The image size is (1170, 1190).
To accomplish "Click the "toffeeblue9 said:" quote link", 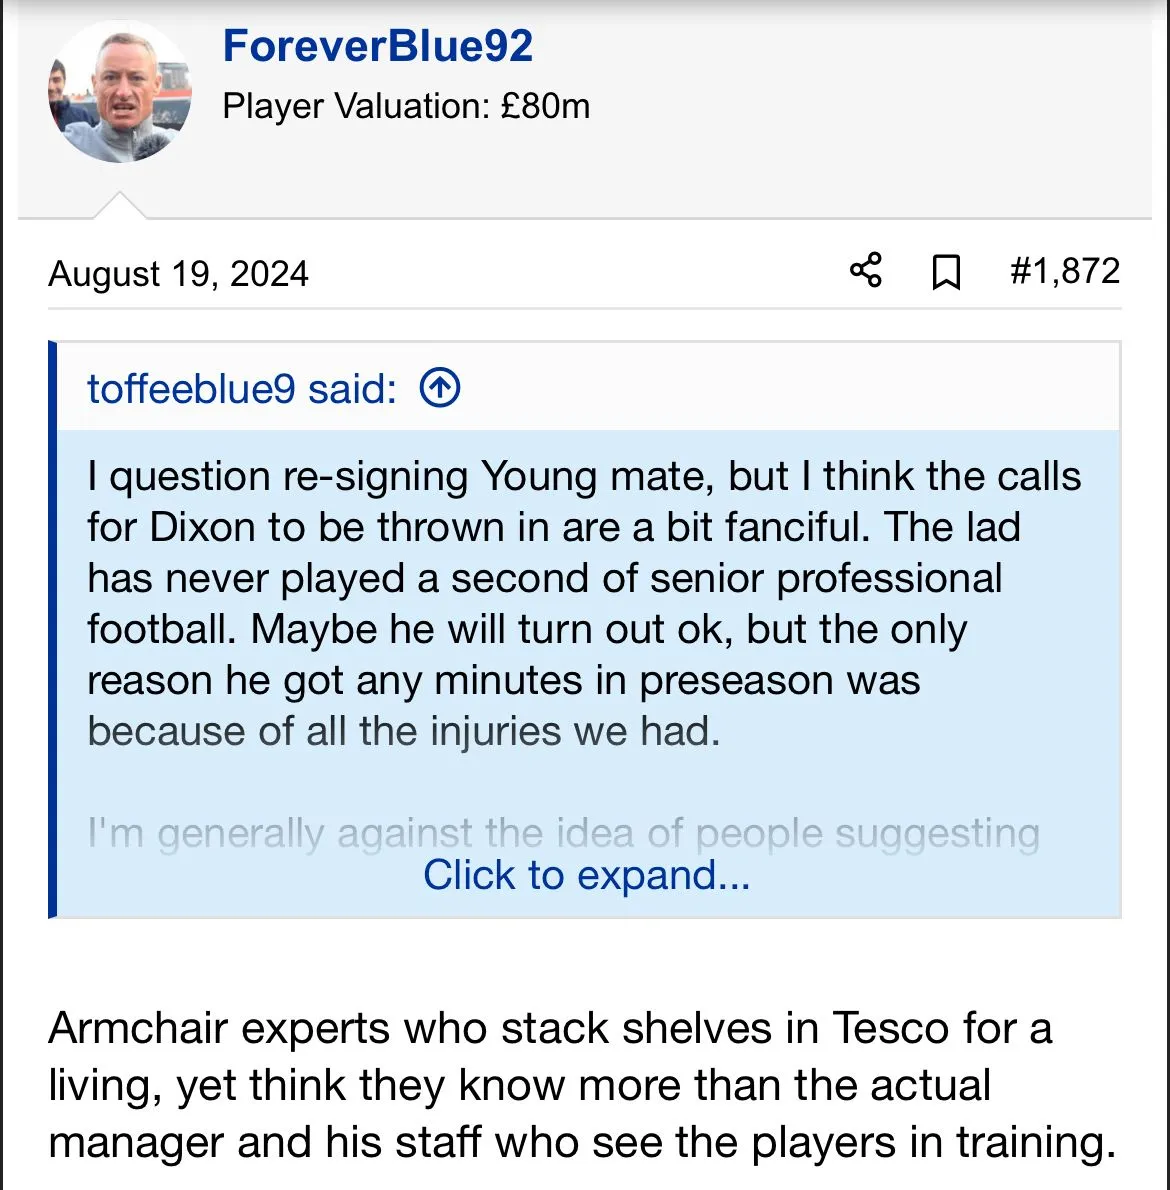I will coord(241,389).
